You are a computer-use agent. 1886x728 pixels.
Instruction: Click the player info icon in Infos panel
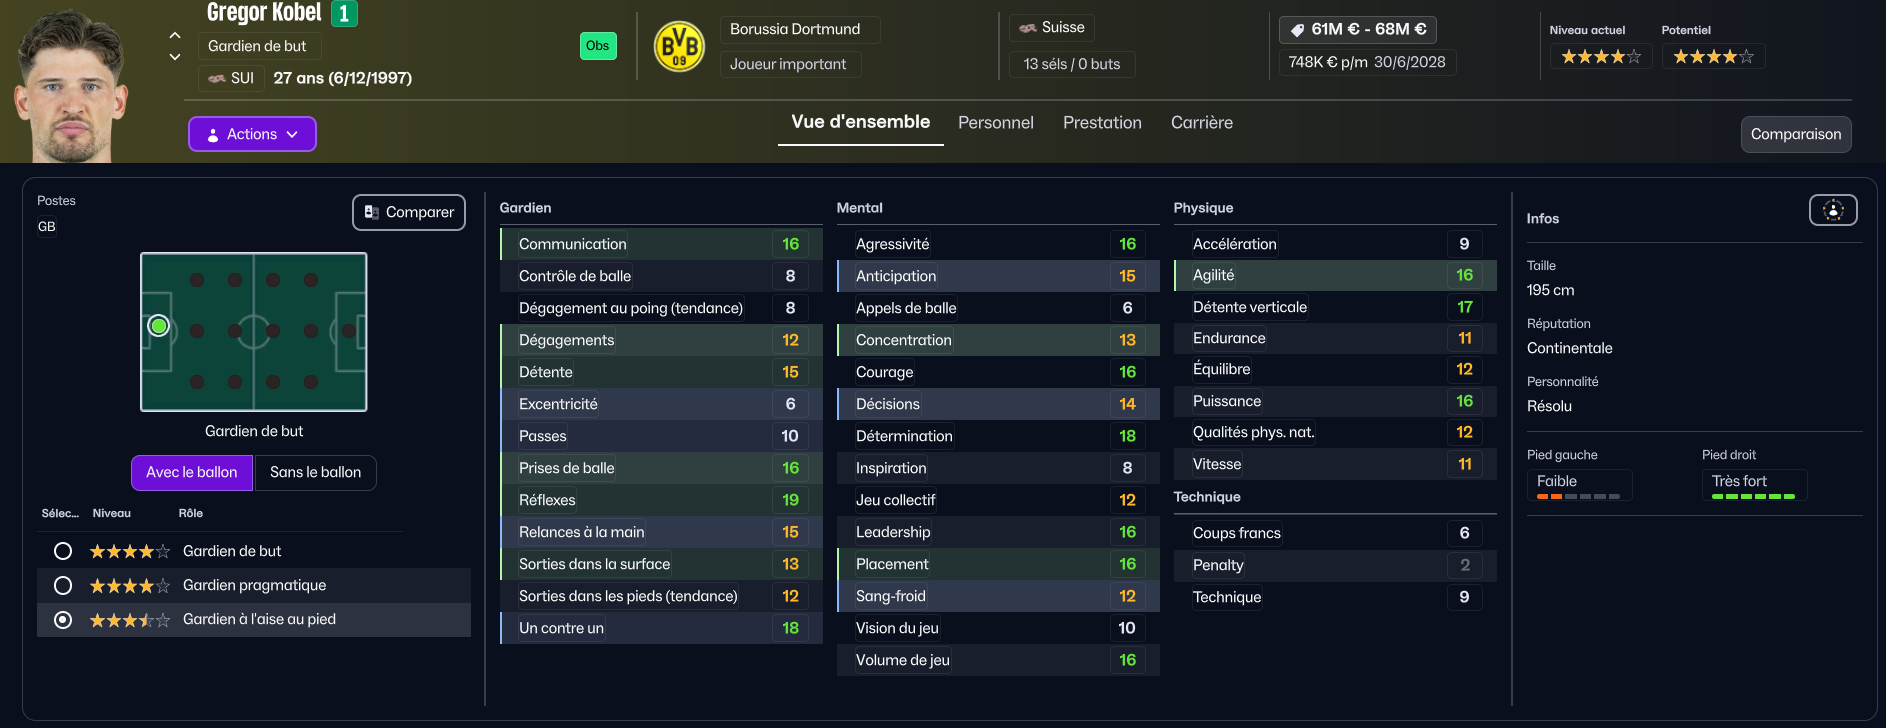point(1832,210)
